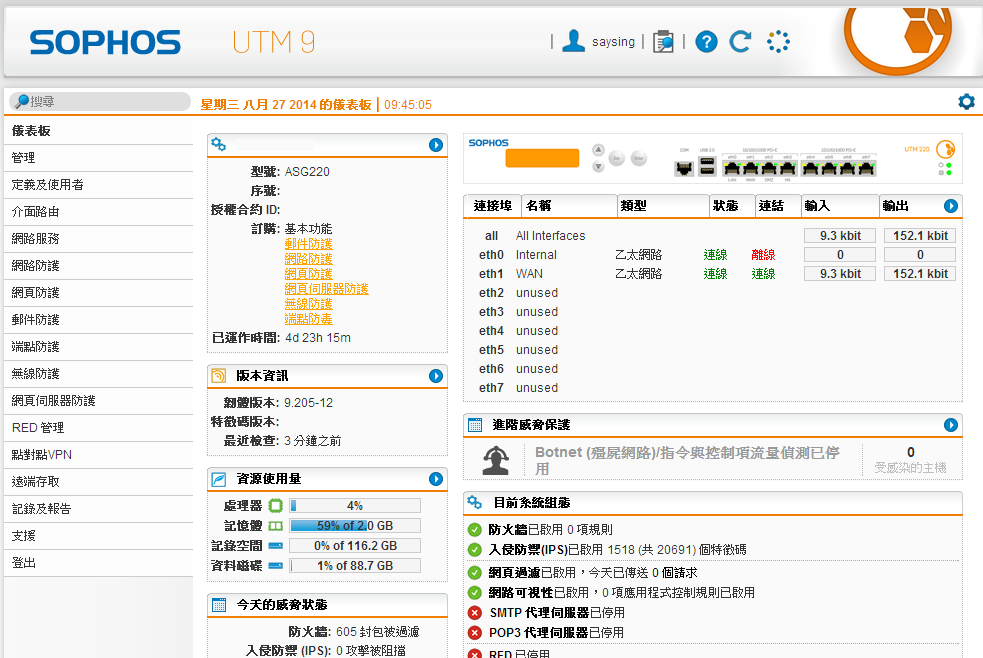Click the 今天的威脅狀態 calendar icon
The width and height of the screenshot is (983, 658).
pyautogui.click(x=219, y=605)
